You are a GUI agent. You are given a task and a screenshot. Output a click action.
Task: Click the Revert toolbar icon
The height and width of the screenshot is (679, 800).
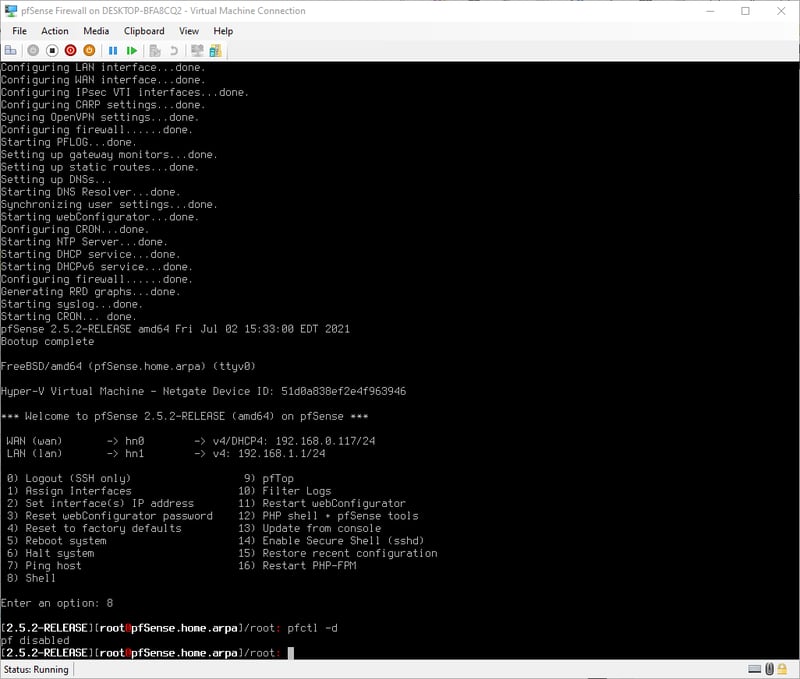click(174, 50)
